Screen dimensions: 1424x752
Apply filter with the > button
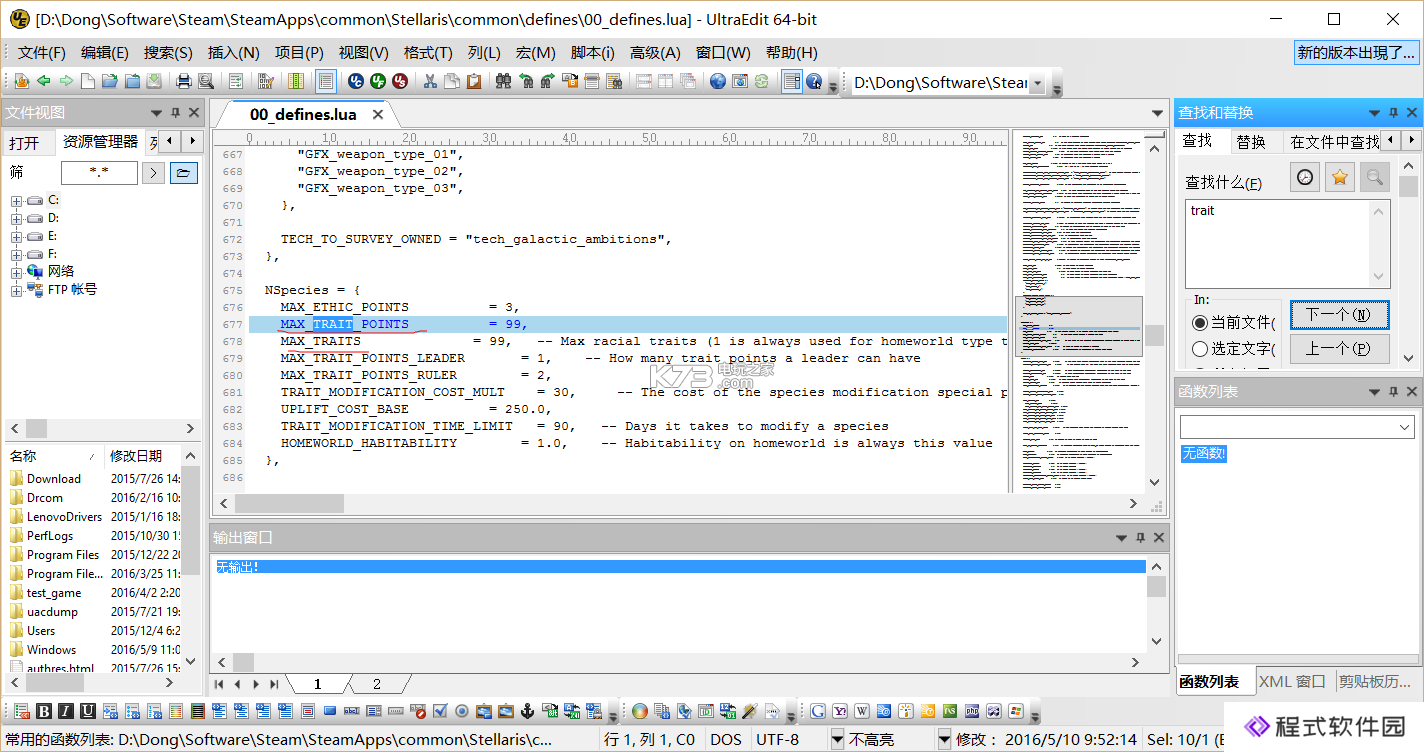153,173
